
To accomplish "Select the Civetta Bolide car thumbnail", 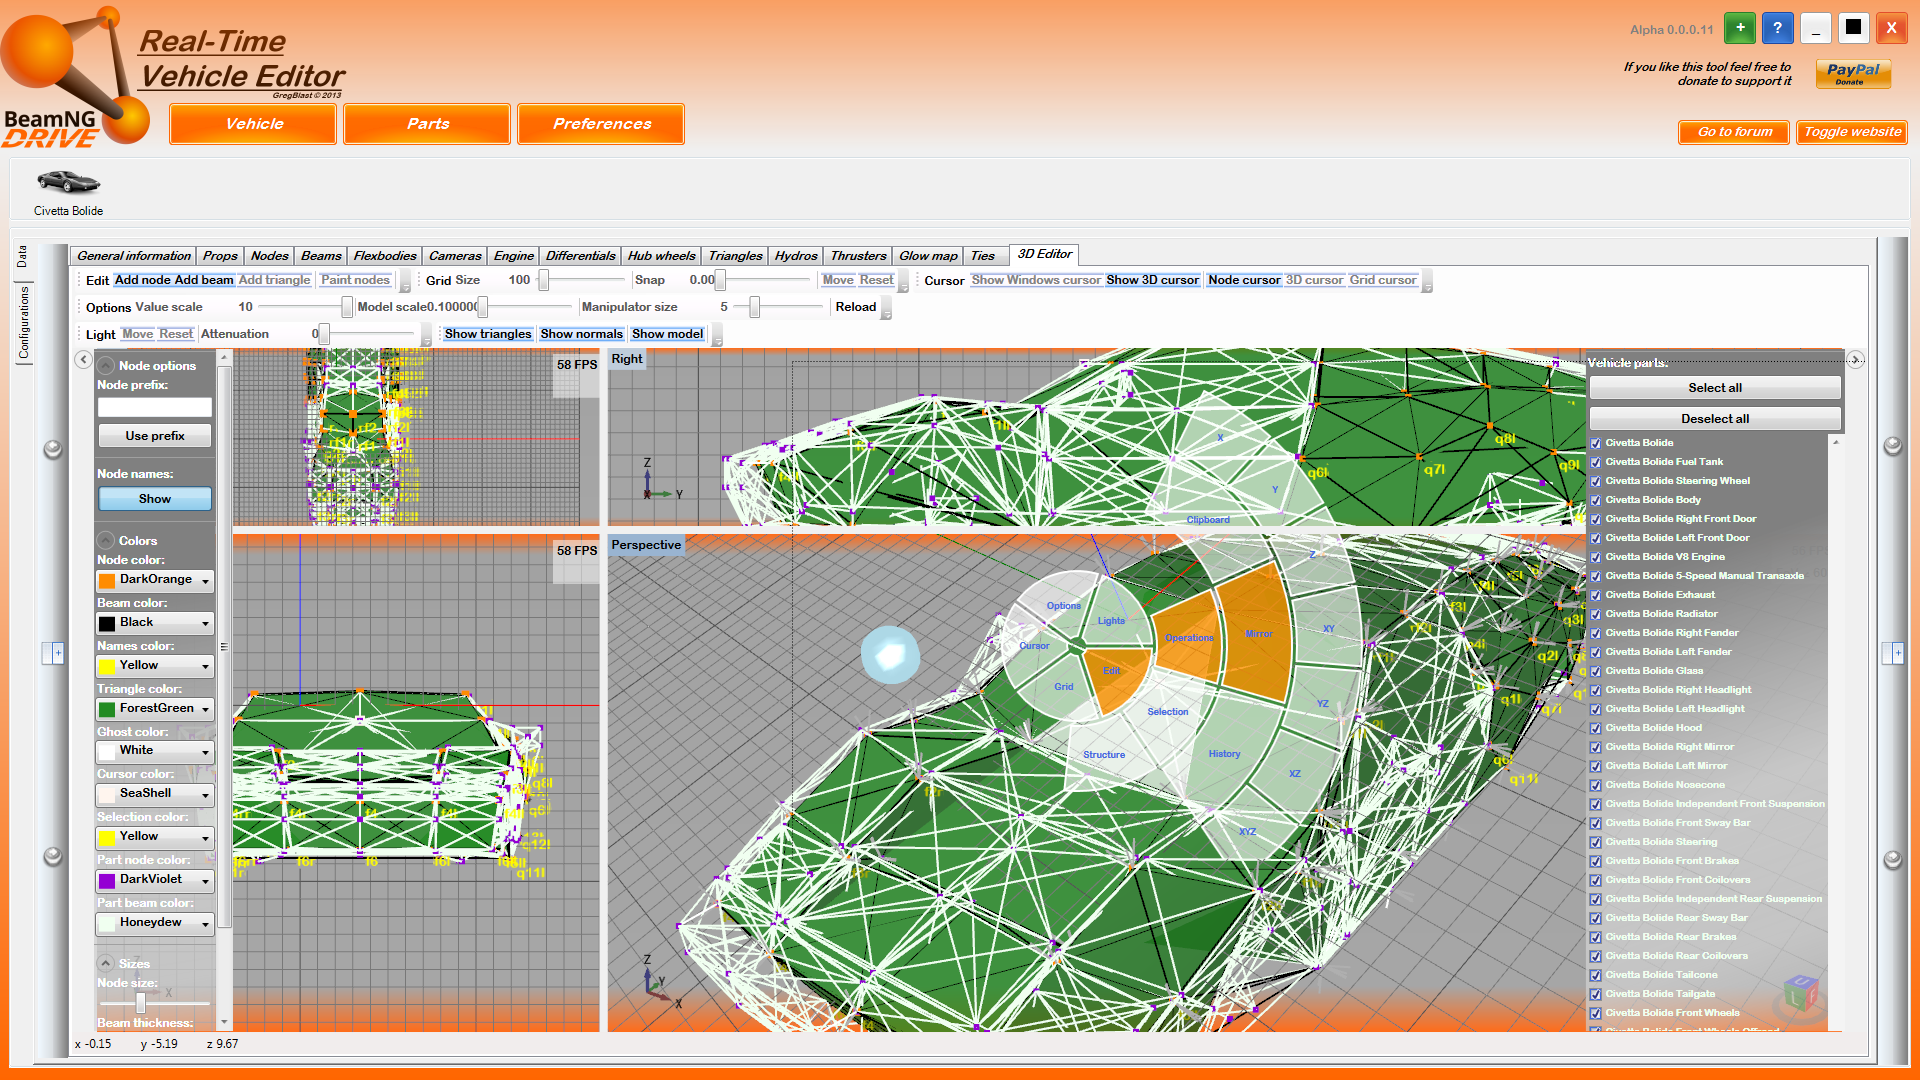I will pos(68,183).
